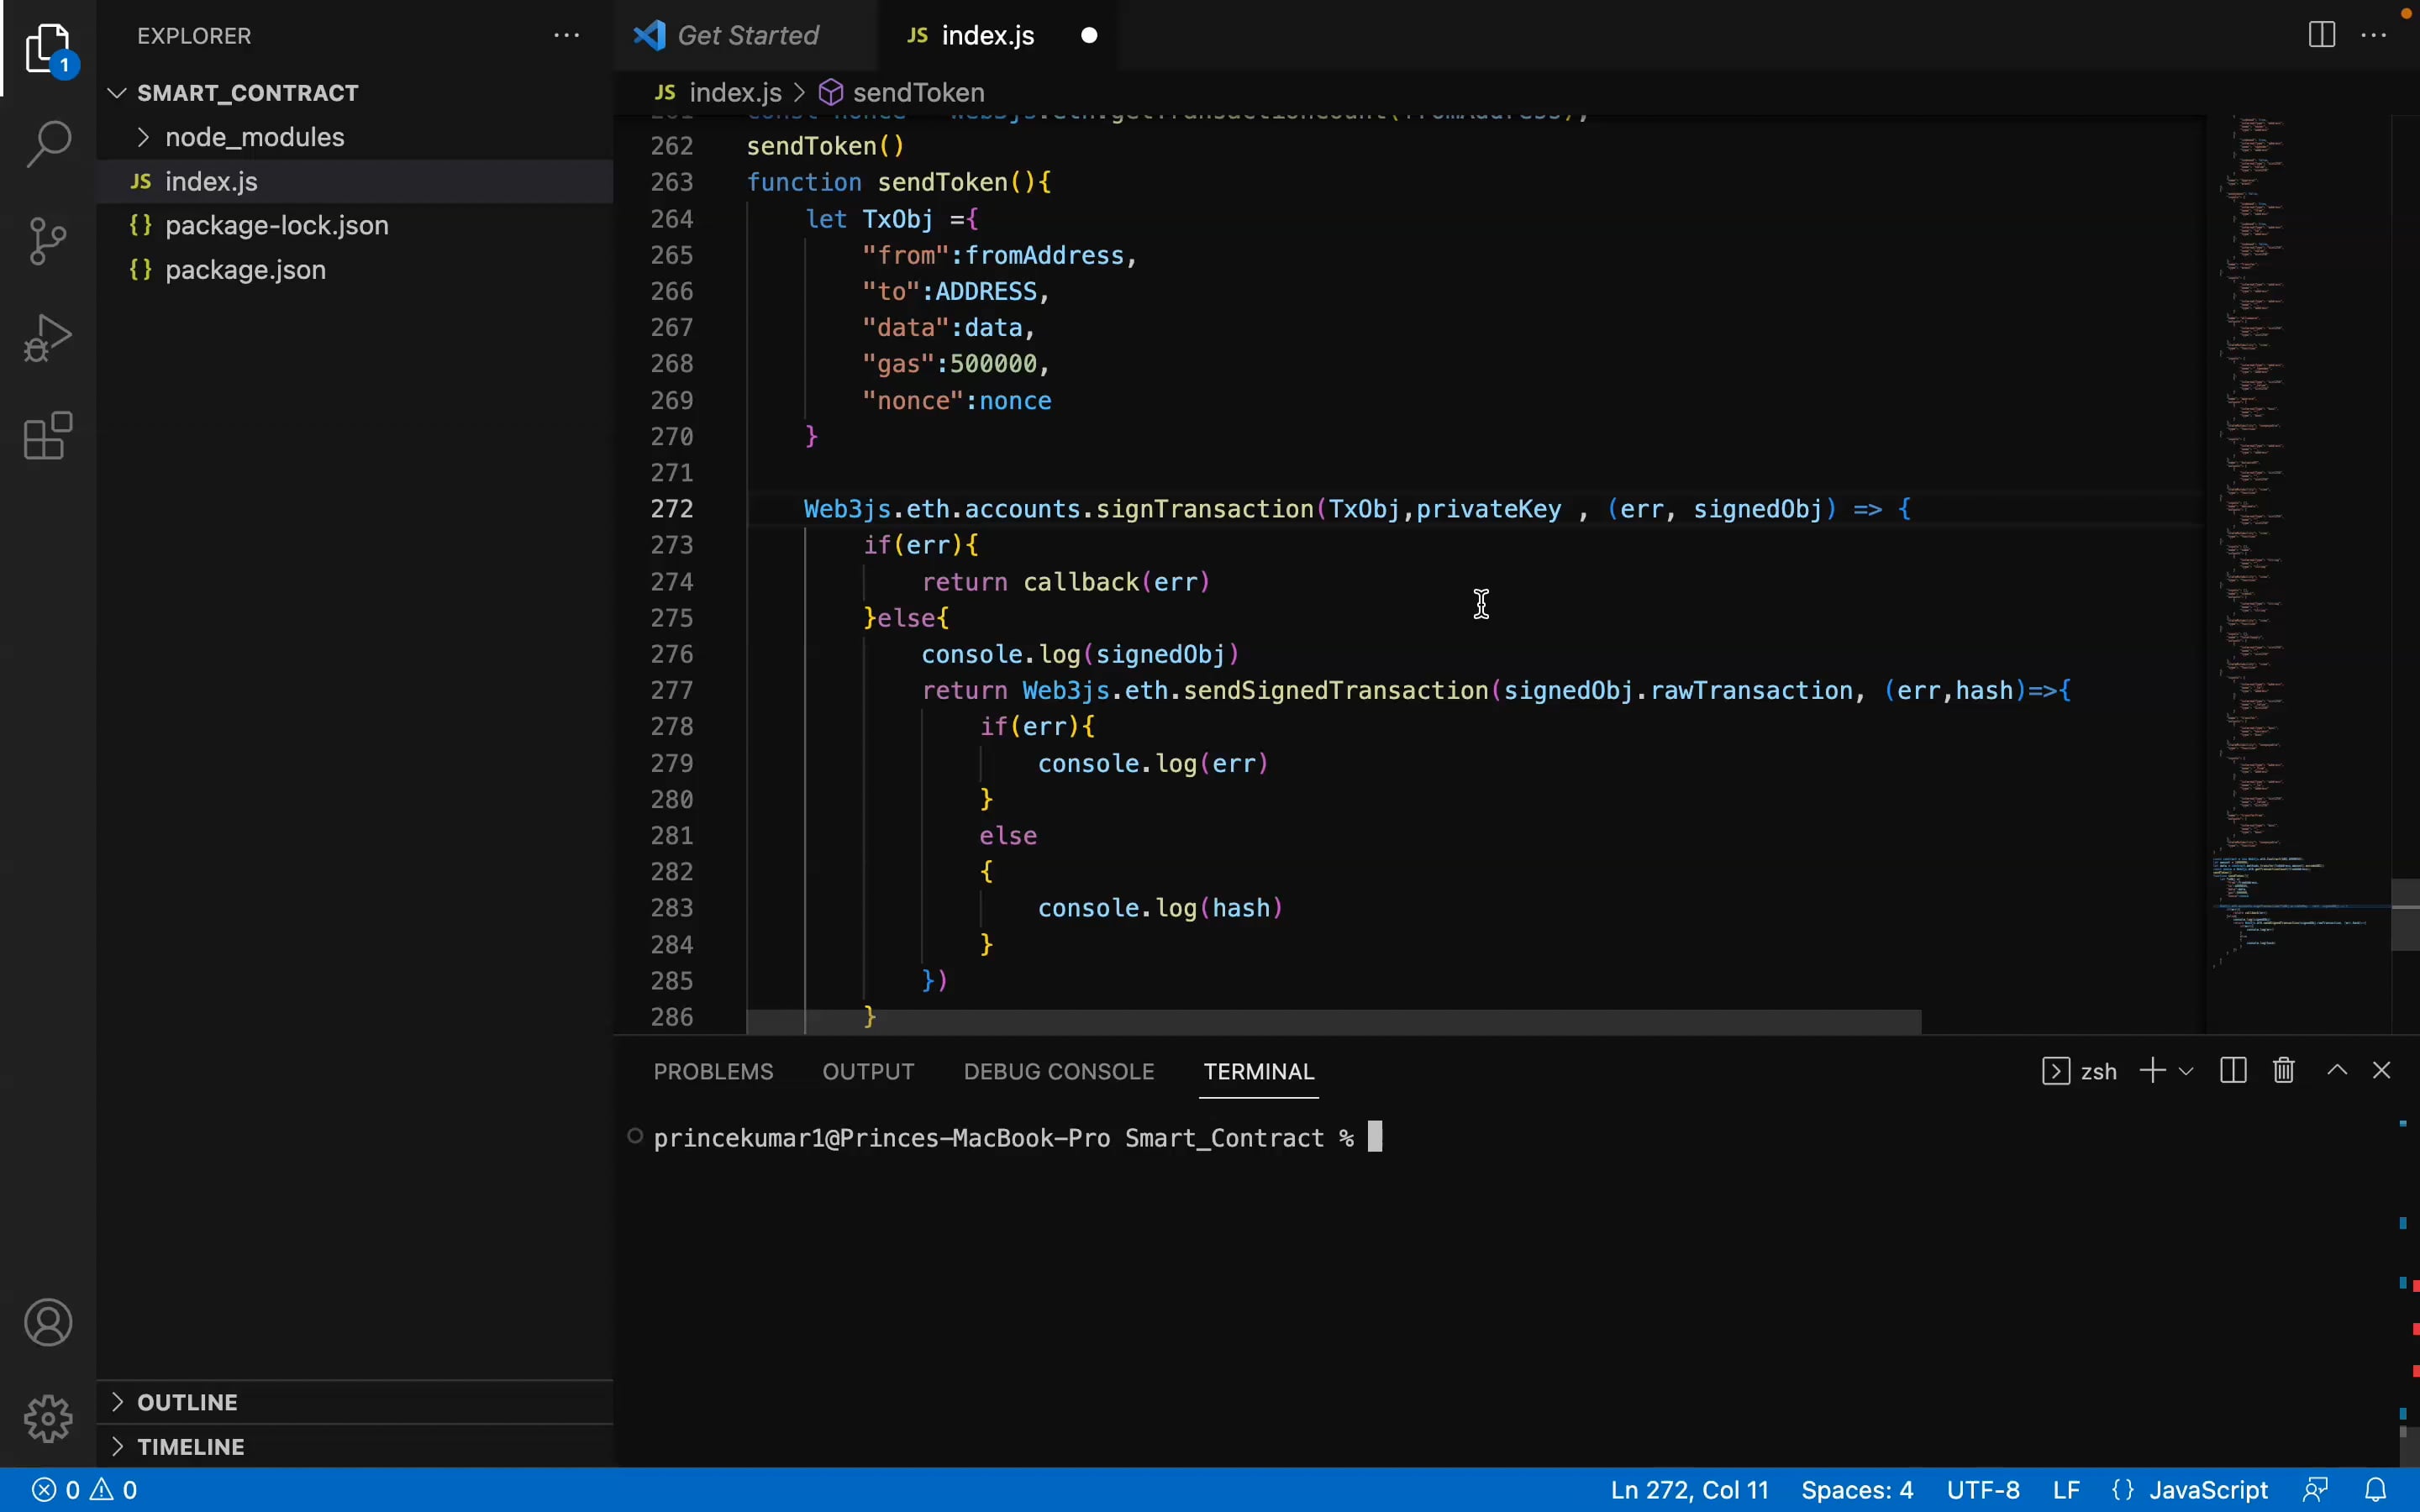Expand the TIMELINE section
This screenshot has width=2420, height=1512.
point(354,1447)
